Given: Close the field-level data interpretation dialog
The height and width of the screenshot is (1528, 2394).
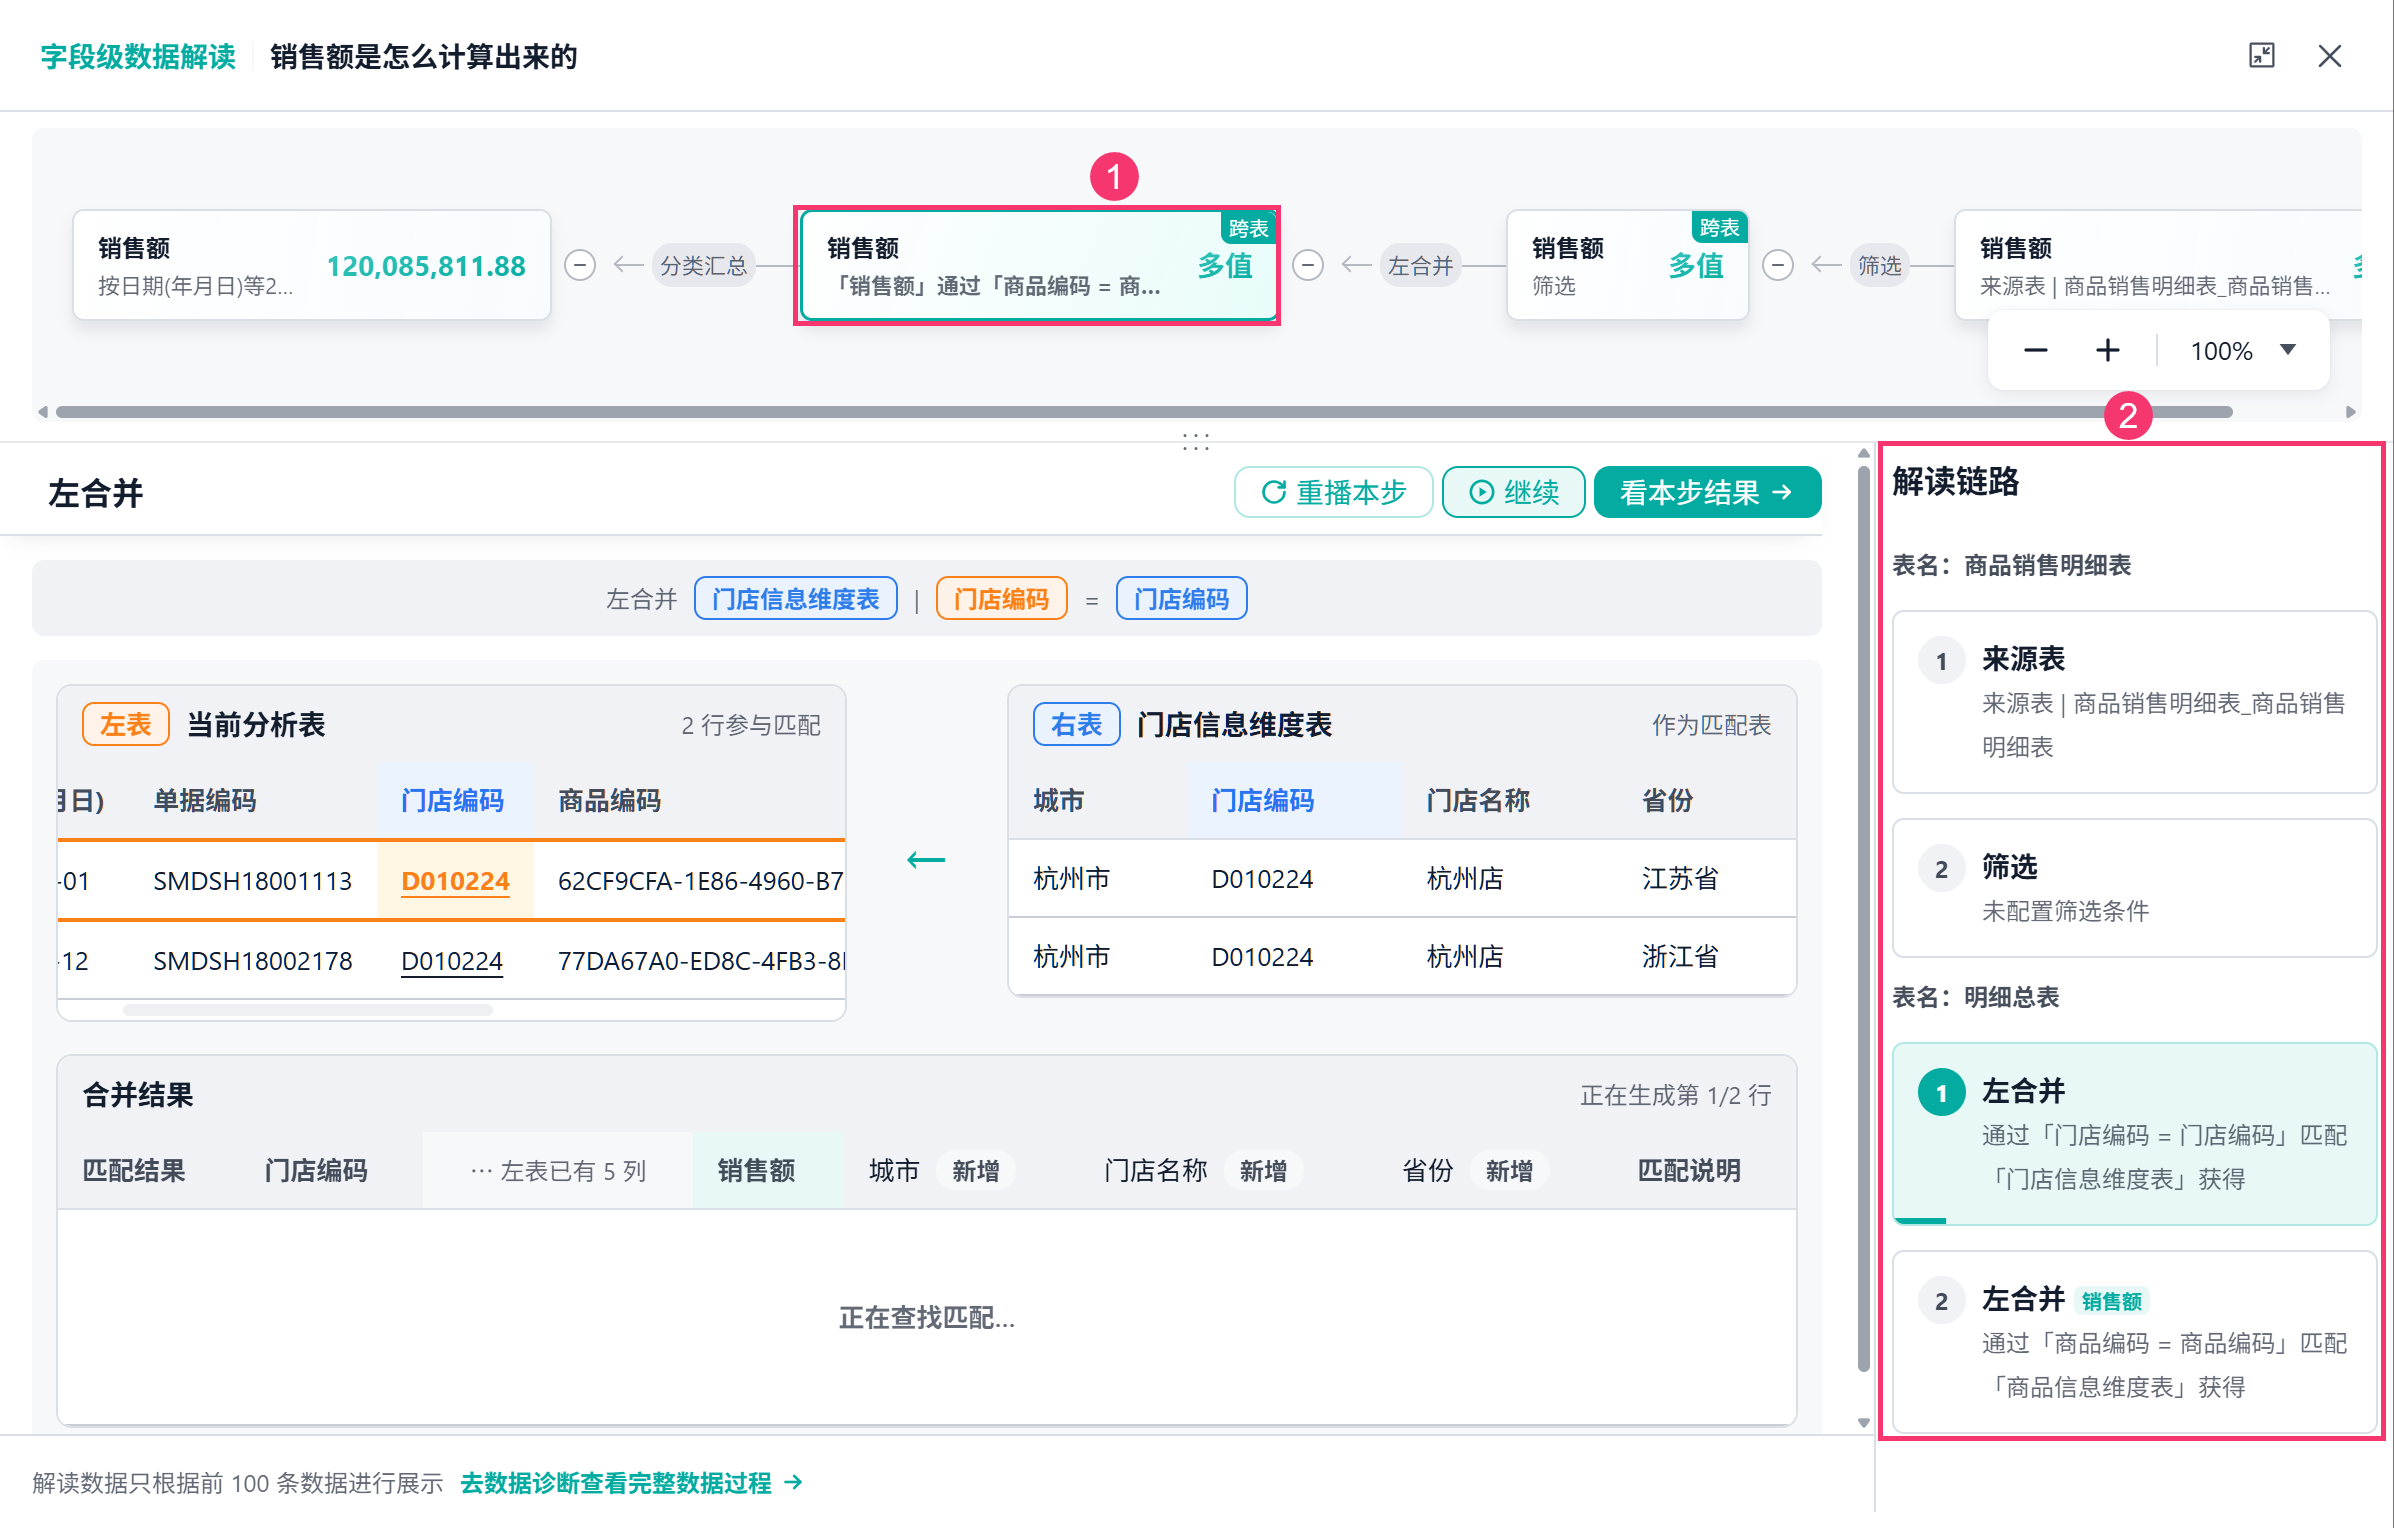Looking at the screenshot, I should point(2329,56).
